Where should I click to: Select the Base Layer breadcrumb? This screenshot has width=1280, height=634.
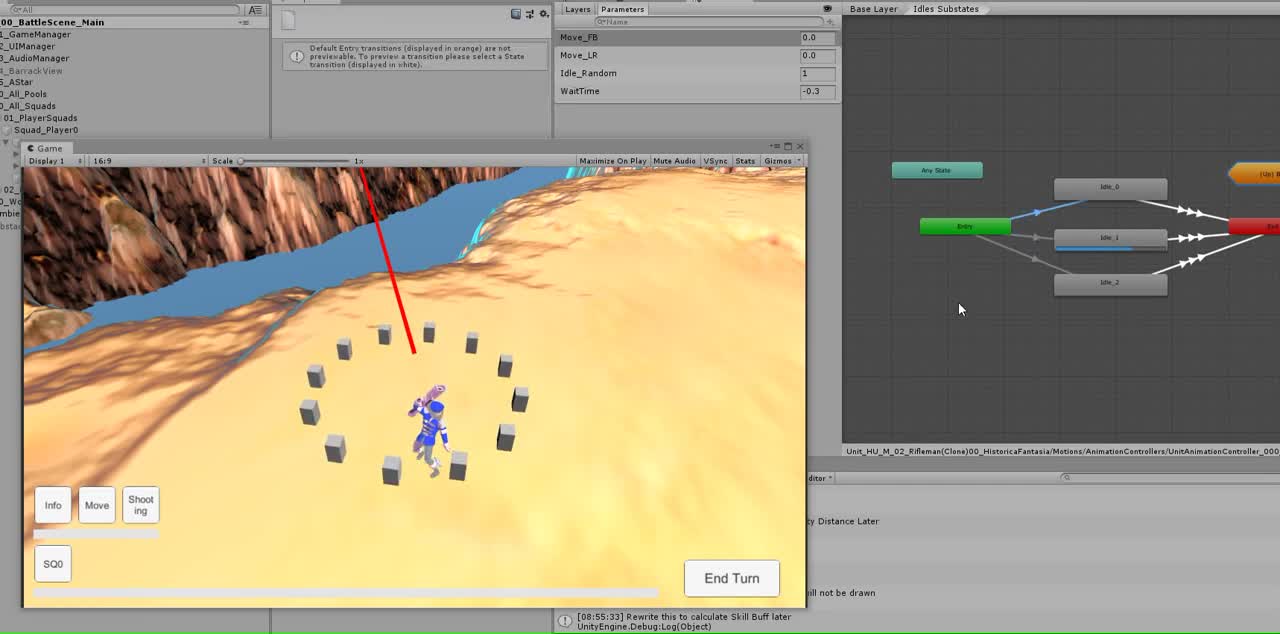pyautogui.click(x=873, y=9)
